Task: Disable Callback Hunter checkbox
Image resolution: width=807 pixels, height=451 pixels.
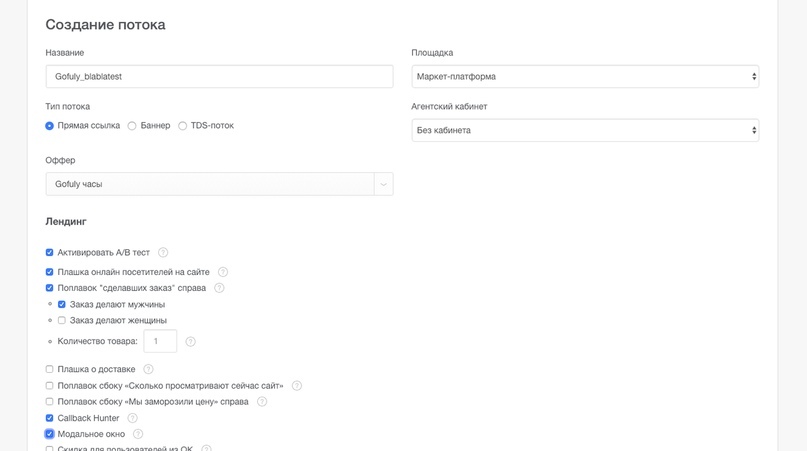Action: (x=49, y=418)
